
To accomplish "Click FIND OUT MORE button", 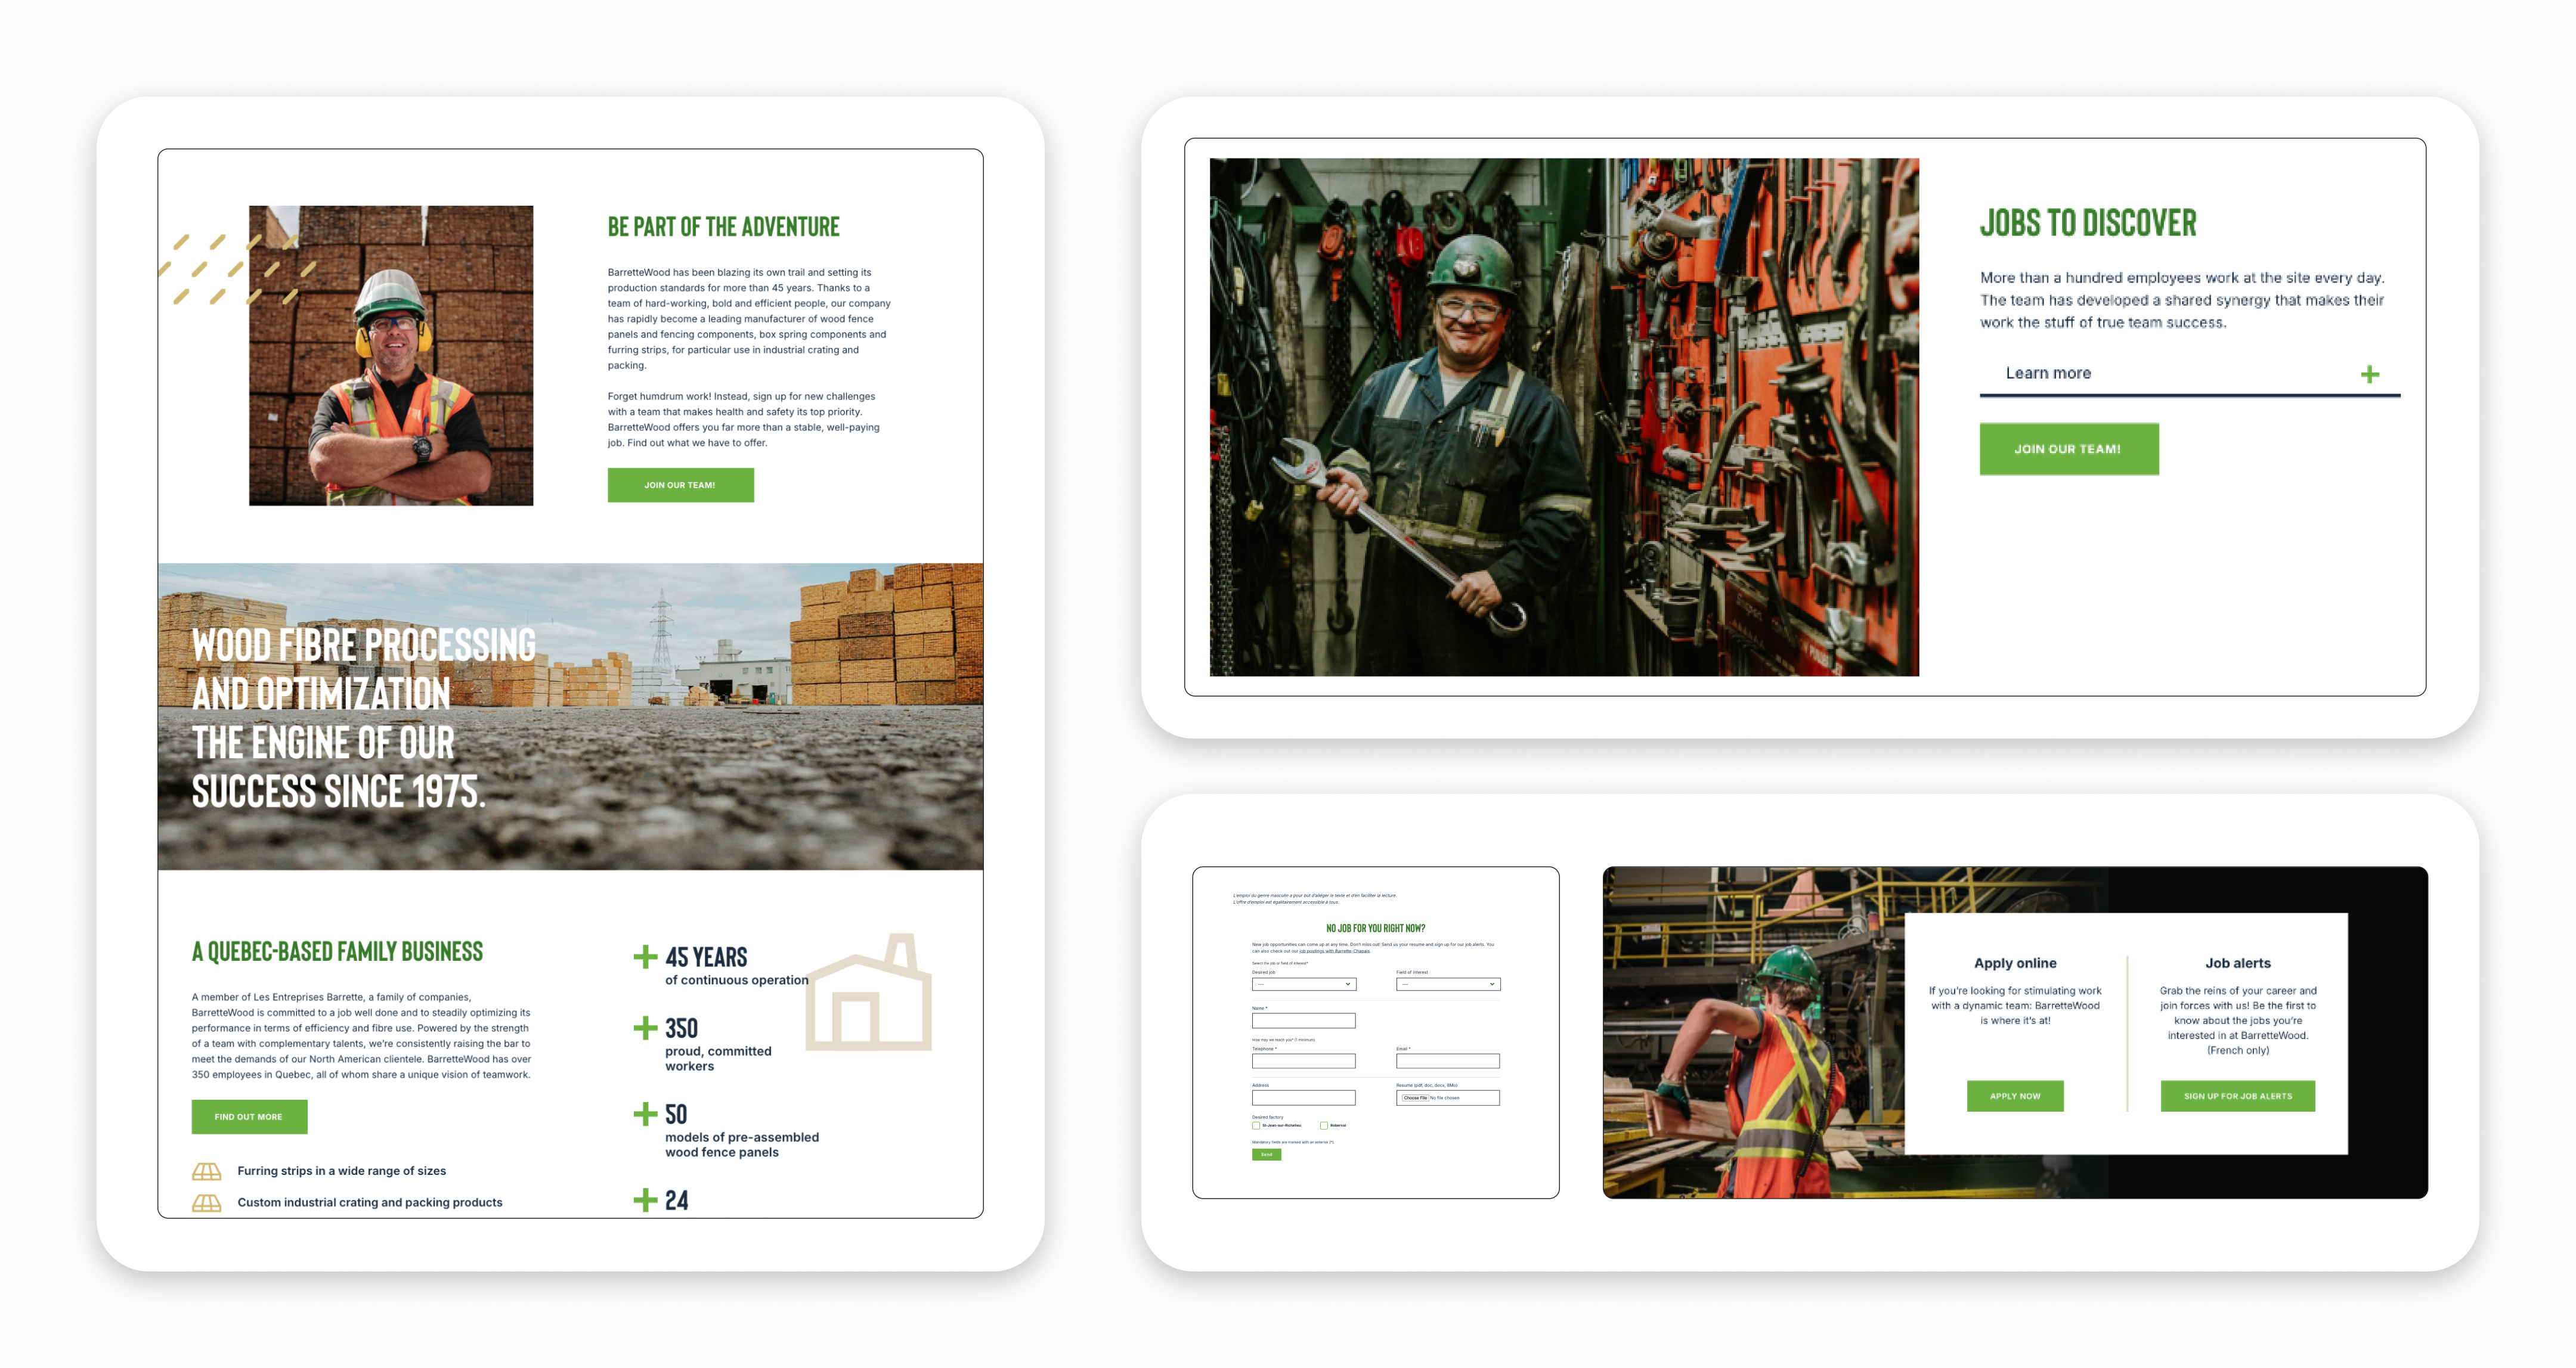I will point(249,1117).
